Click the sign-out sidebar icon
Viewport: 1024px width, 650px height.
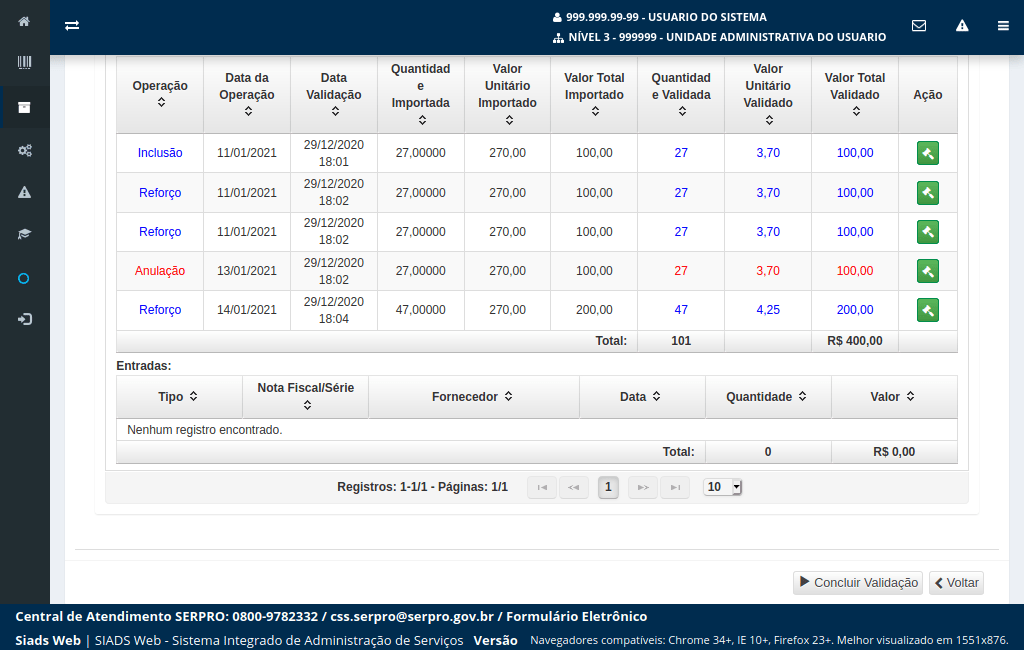click(x=24, y=319)
